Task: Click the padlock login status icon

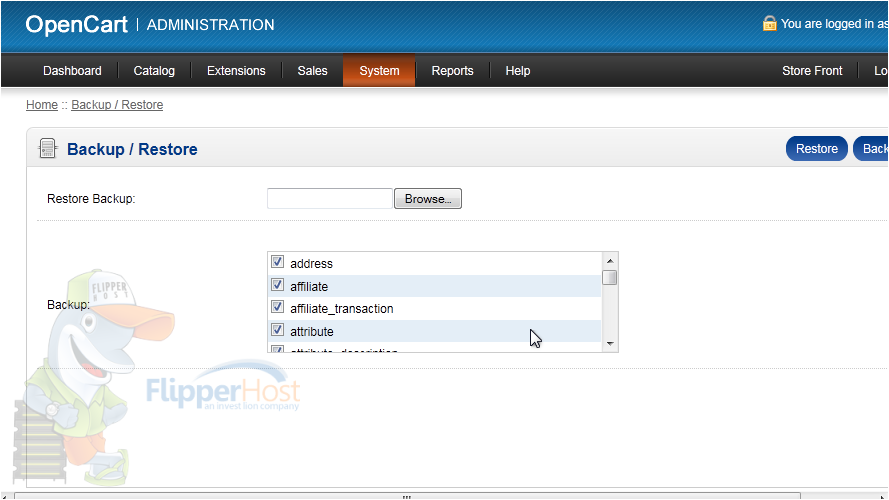Action: [769, 24]
